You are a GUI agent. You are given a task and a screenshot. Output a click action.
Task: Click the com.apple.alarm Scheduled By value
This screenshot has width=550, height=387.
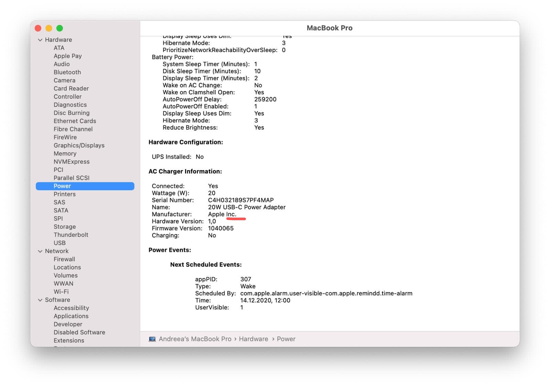point(326,293)
